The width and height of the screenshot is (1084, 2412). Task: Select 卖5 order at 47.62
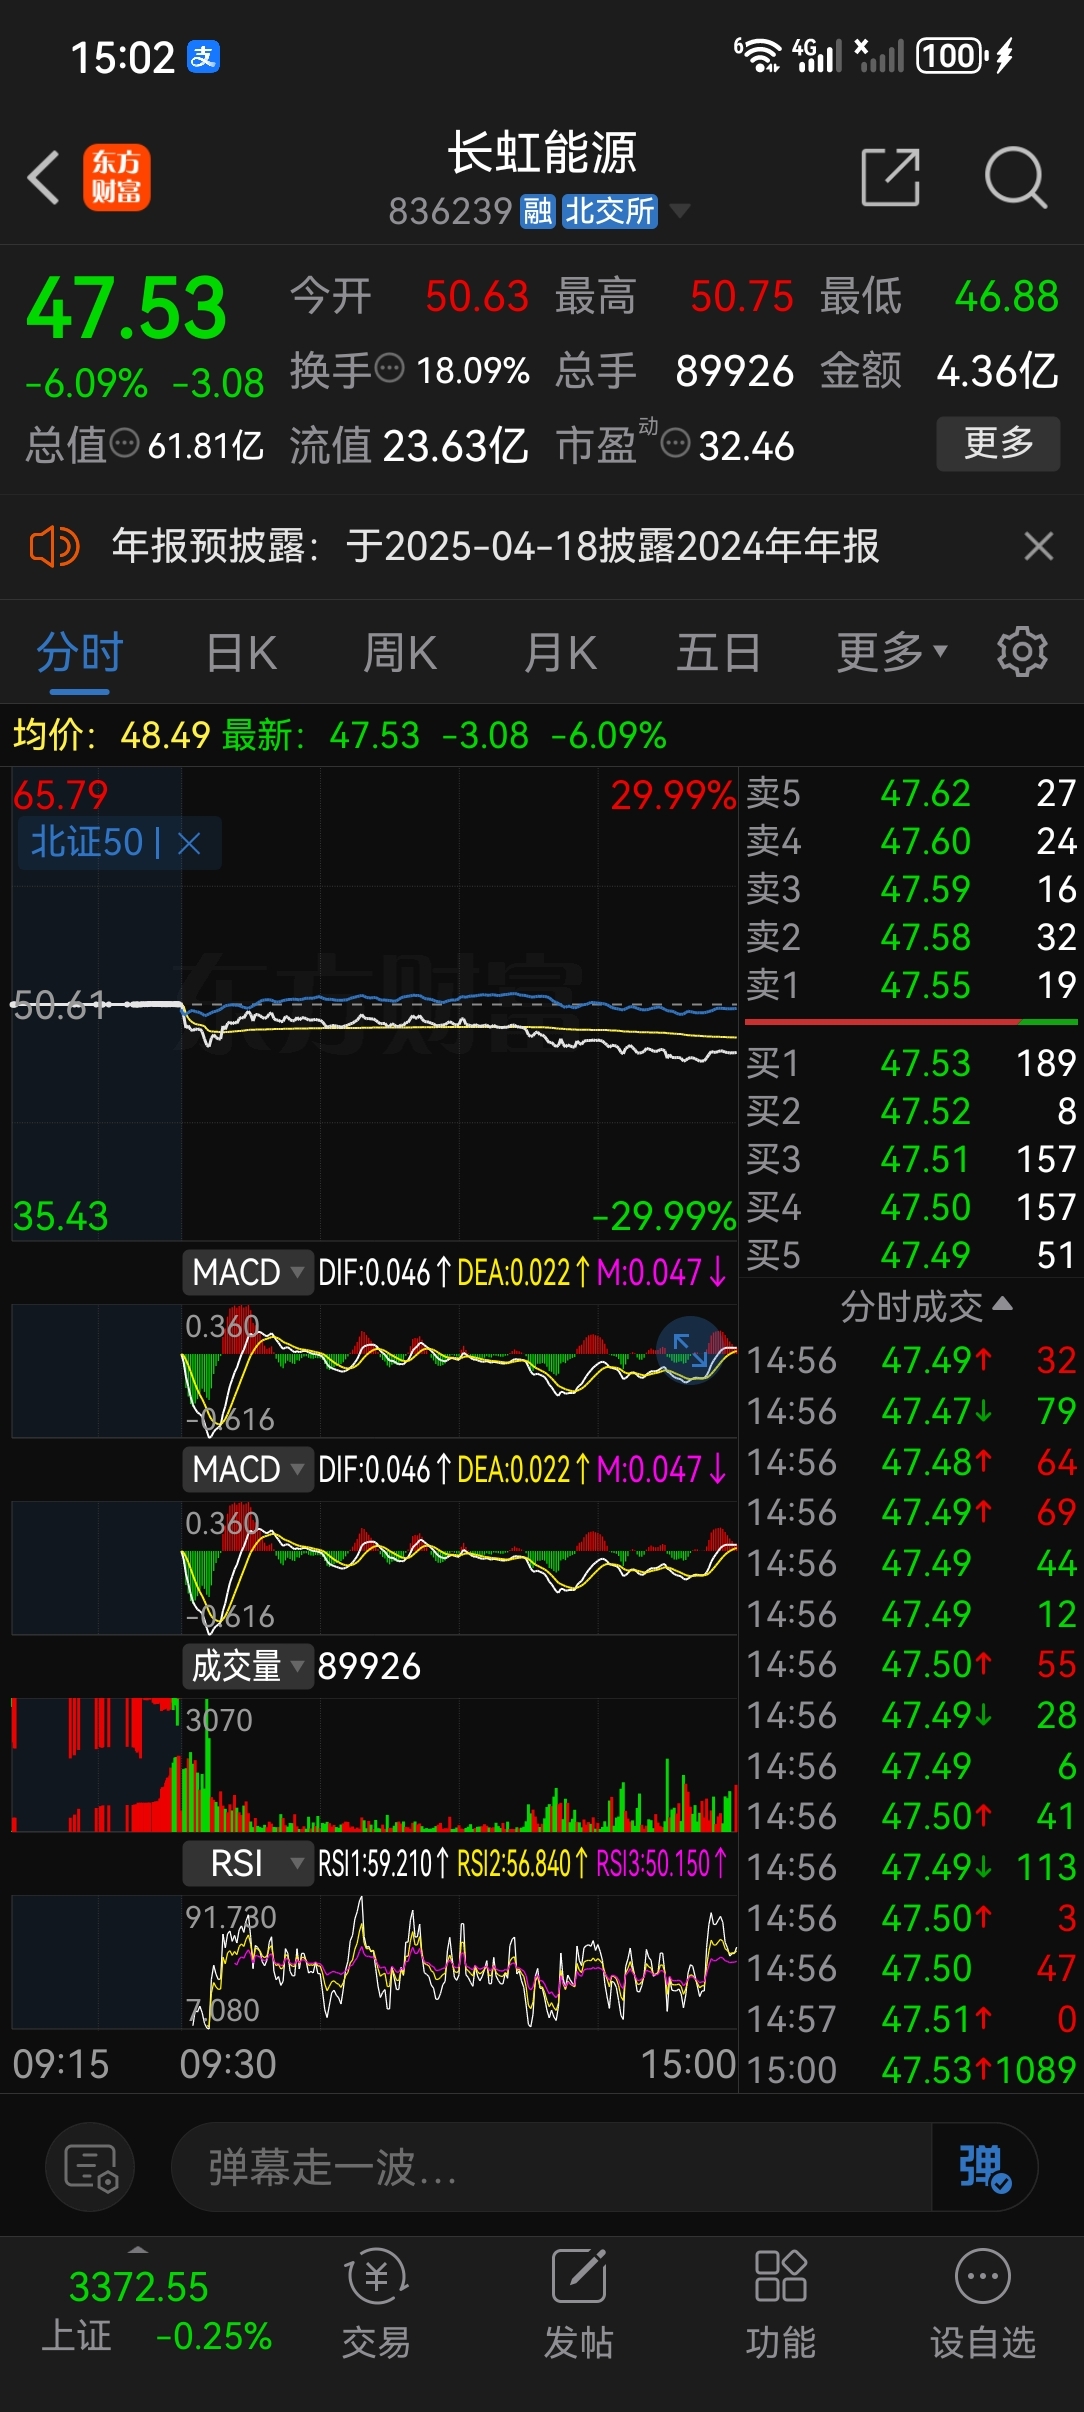coord(911,794)
